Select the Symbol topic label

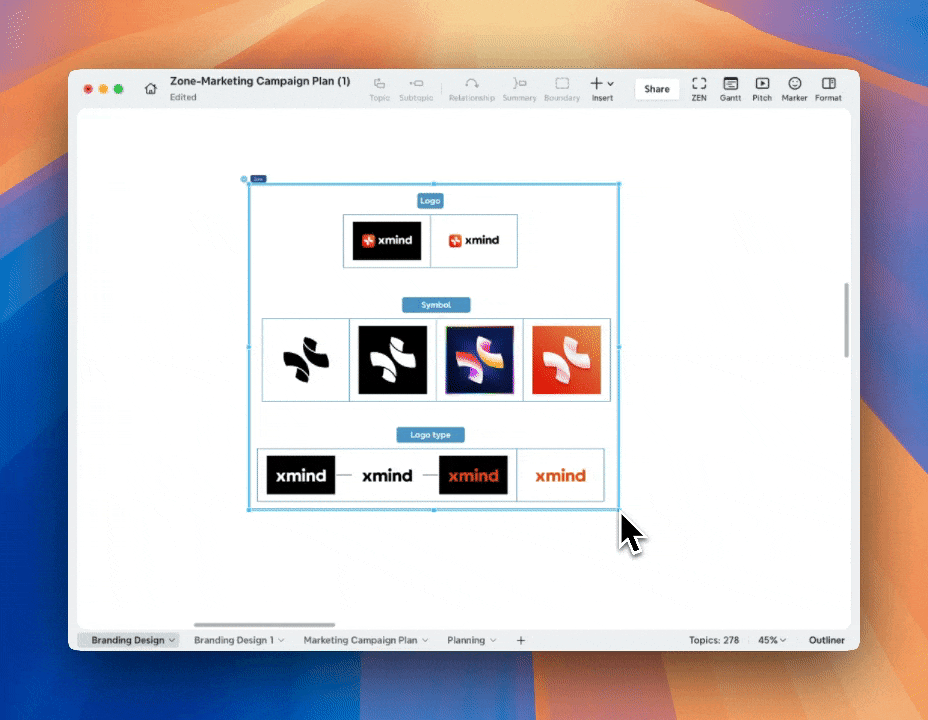(436, 305)
